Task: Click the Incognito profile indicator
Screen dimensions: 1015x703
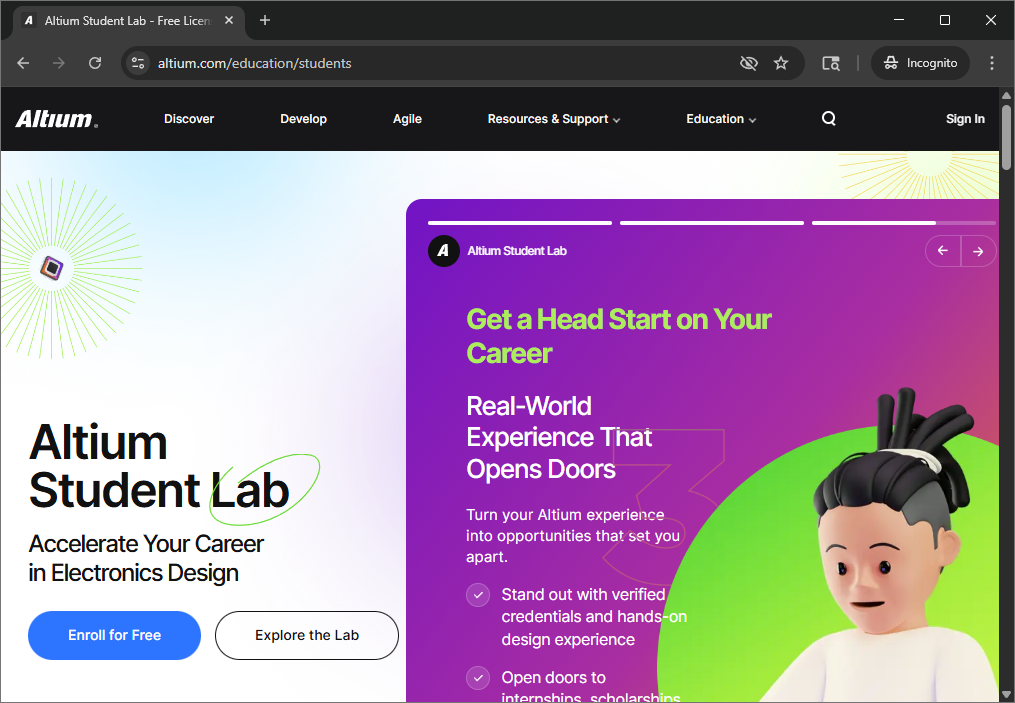Action: [x=920, y=63]
